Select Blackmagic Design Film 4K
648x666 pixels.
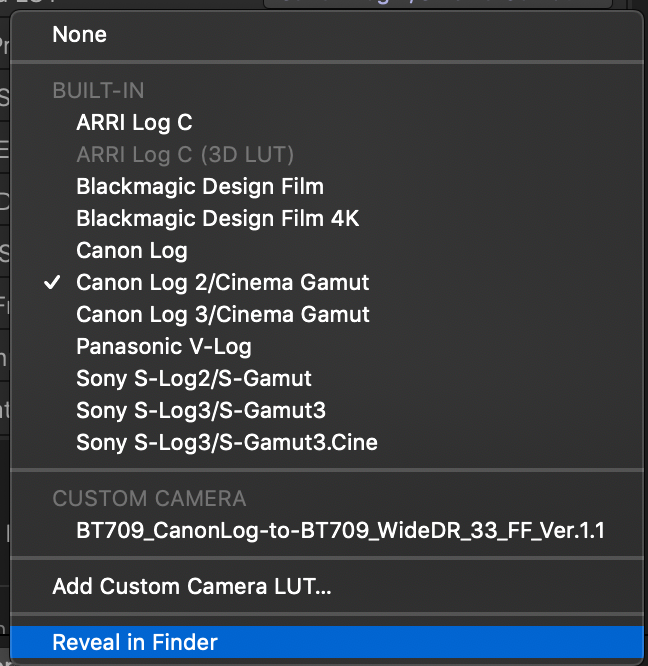[x=217, y=219]
